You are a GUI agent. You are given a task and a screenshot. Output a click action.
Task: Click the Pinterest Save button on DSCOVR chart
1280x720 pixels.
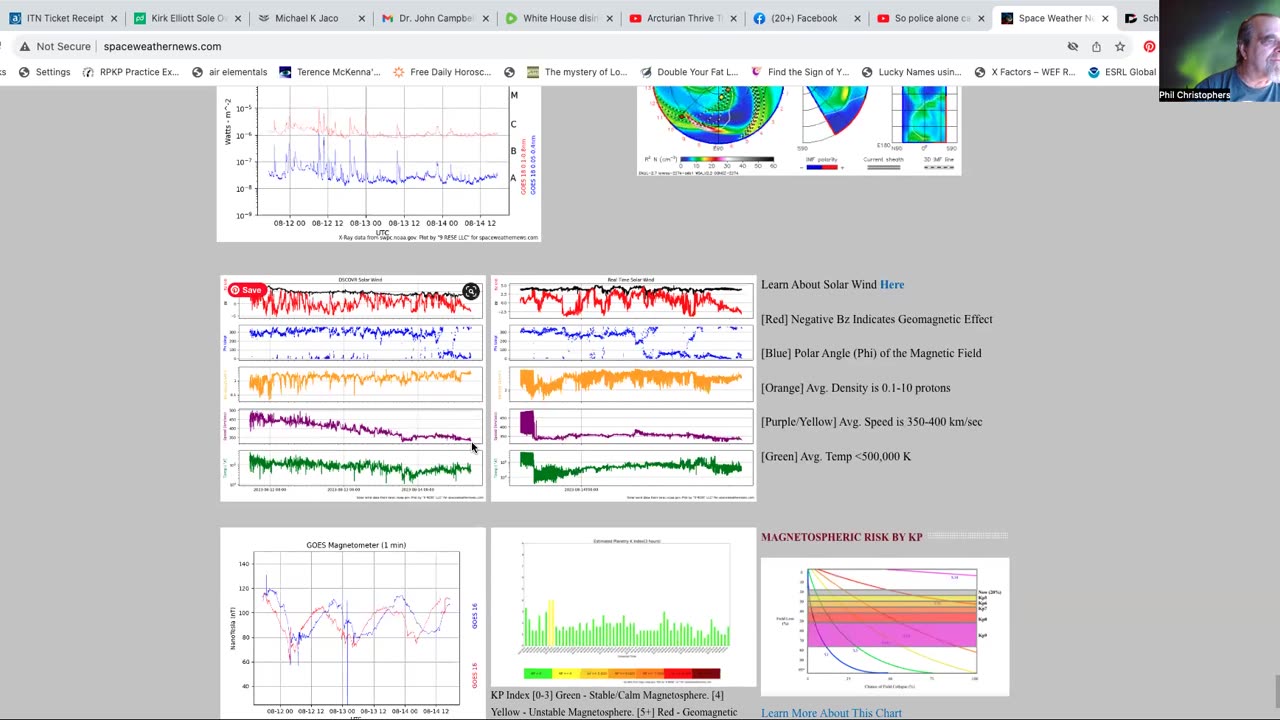(x=246, y=290)
